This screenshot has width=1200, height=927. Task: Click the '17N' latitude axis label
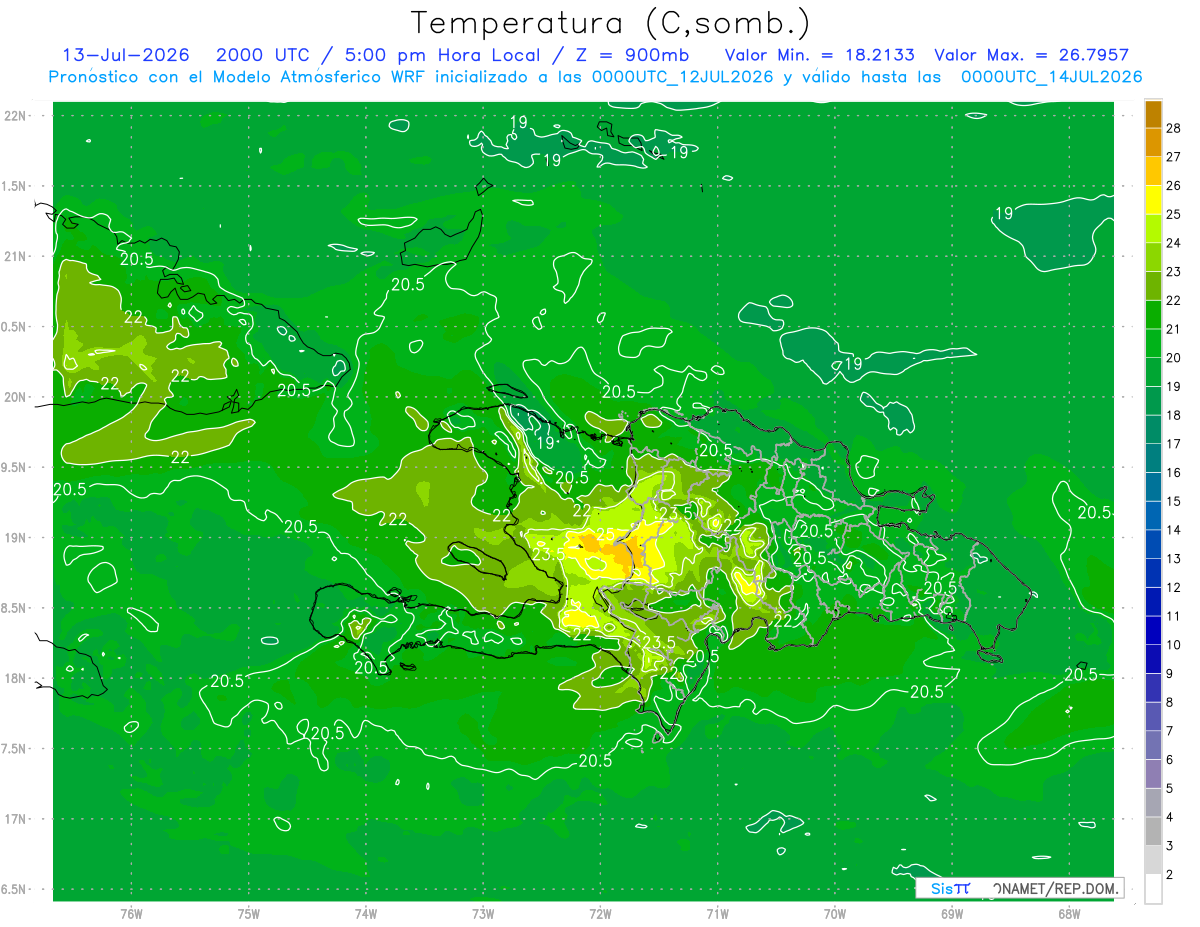point(14,819)
